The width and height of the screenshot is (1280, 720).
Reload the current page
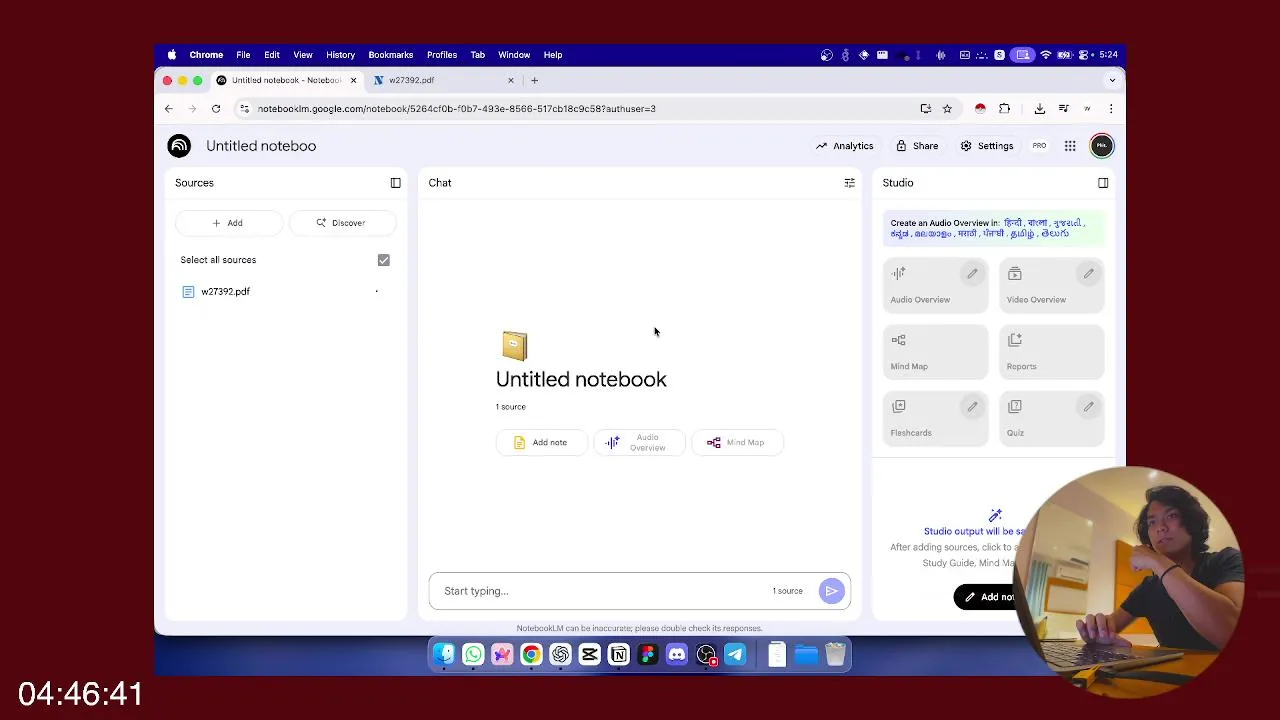tap(216, 109)
